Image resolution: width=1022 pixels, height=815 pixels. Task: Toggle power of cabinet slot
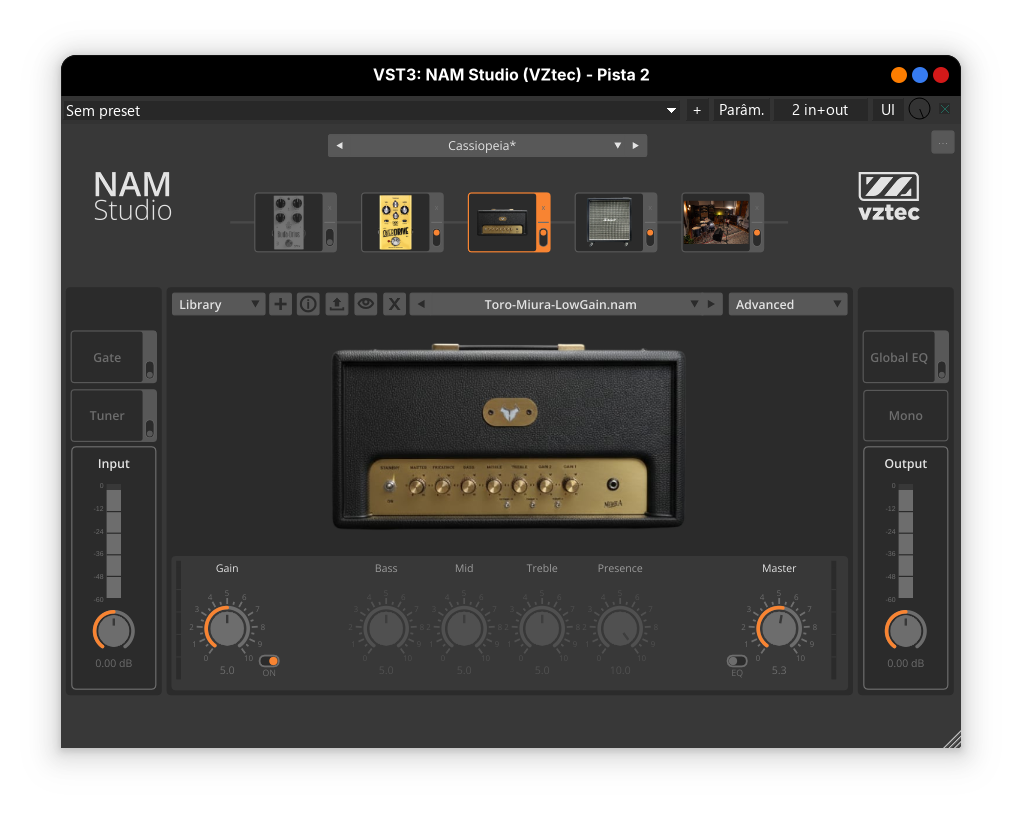[x=650, y=237]
